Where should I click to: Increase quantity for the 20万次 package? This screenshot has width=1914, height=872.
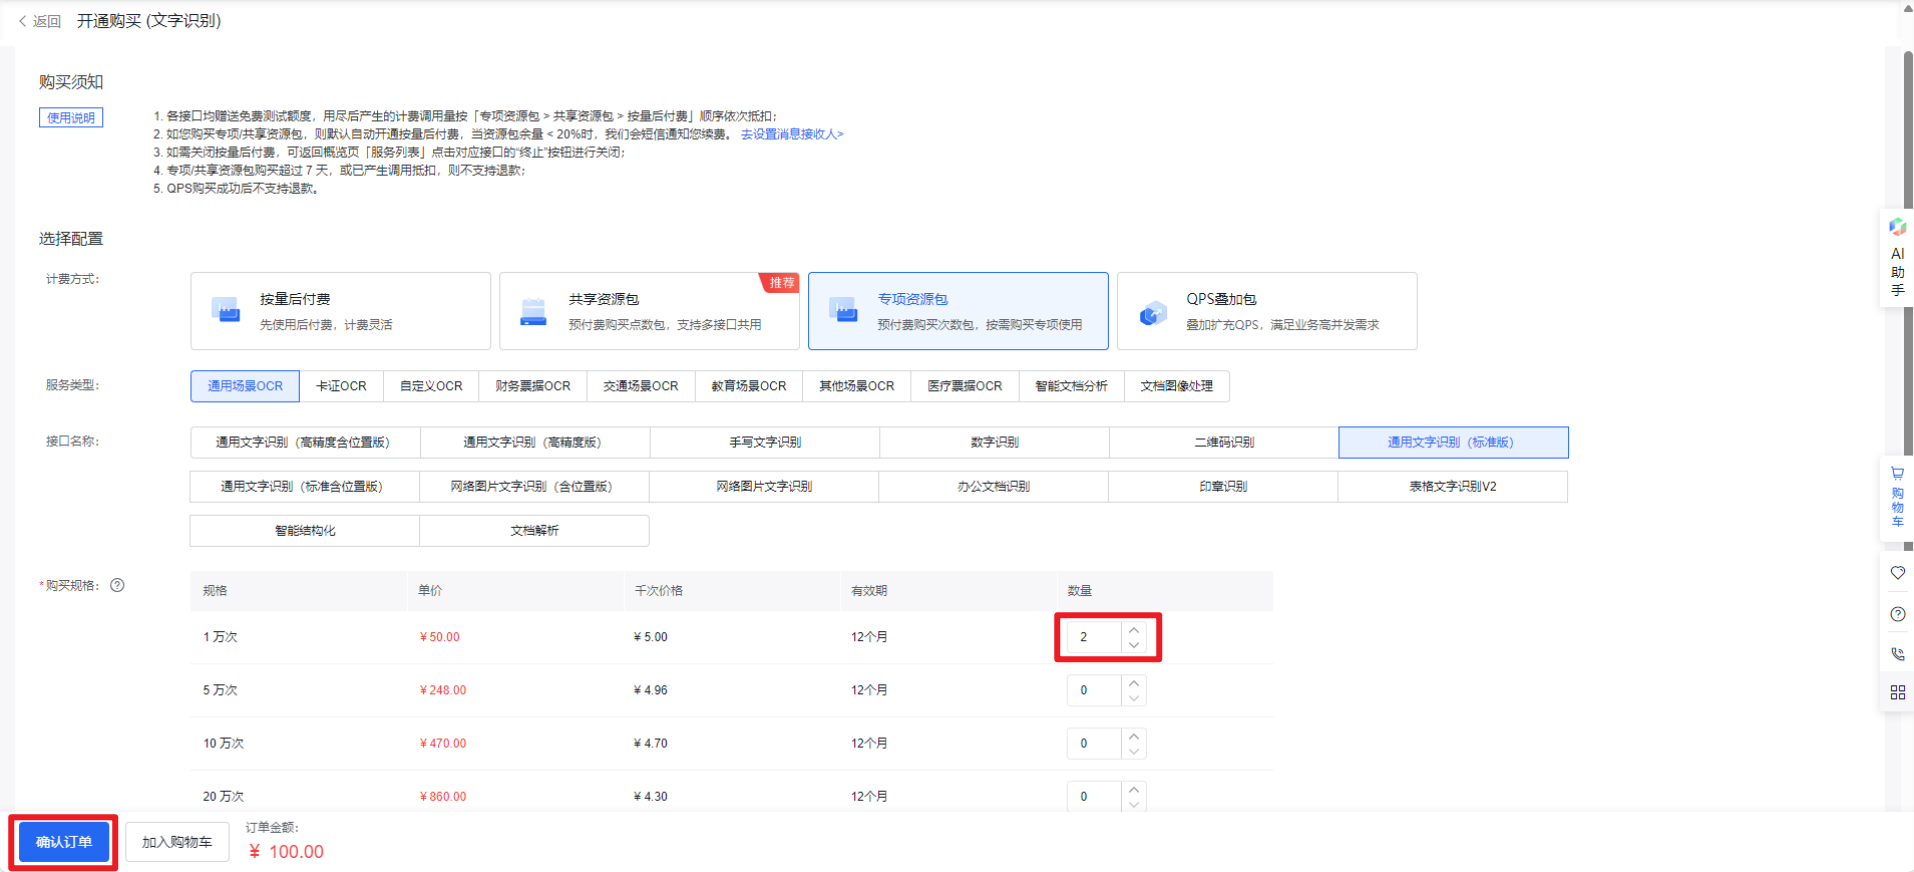click(x=1134, y=789)
